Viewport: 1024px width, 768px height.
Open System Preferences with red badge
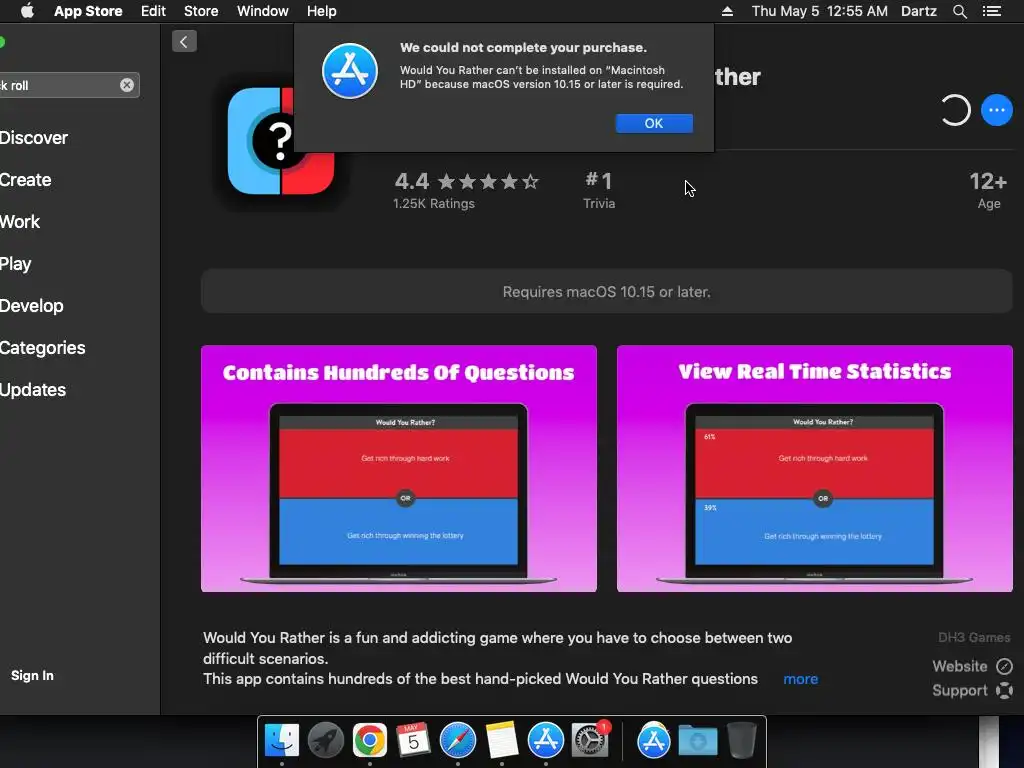coord(590,741)
